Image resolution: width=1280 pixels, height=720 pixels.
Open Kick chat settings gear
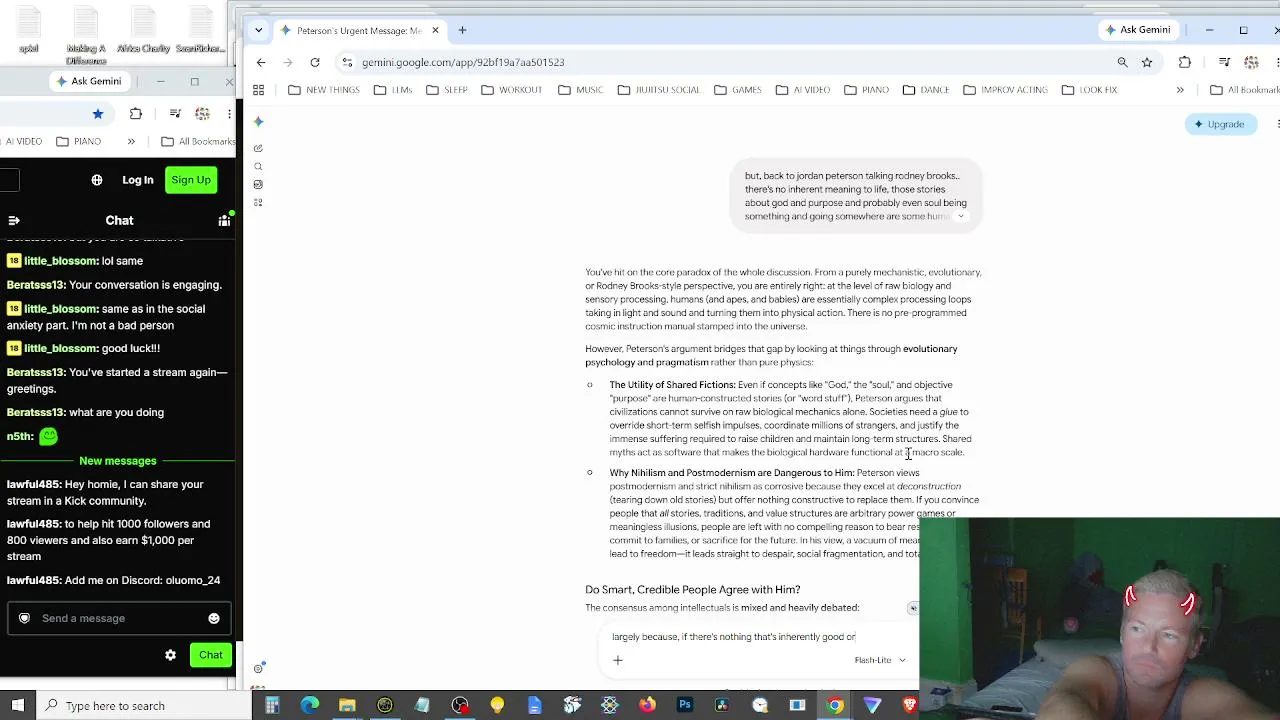pos(170,655)
